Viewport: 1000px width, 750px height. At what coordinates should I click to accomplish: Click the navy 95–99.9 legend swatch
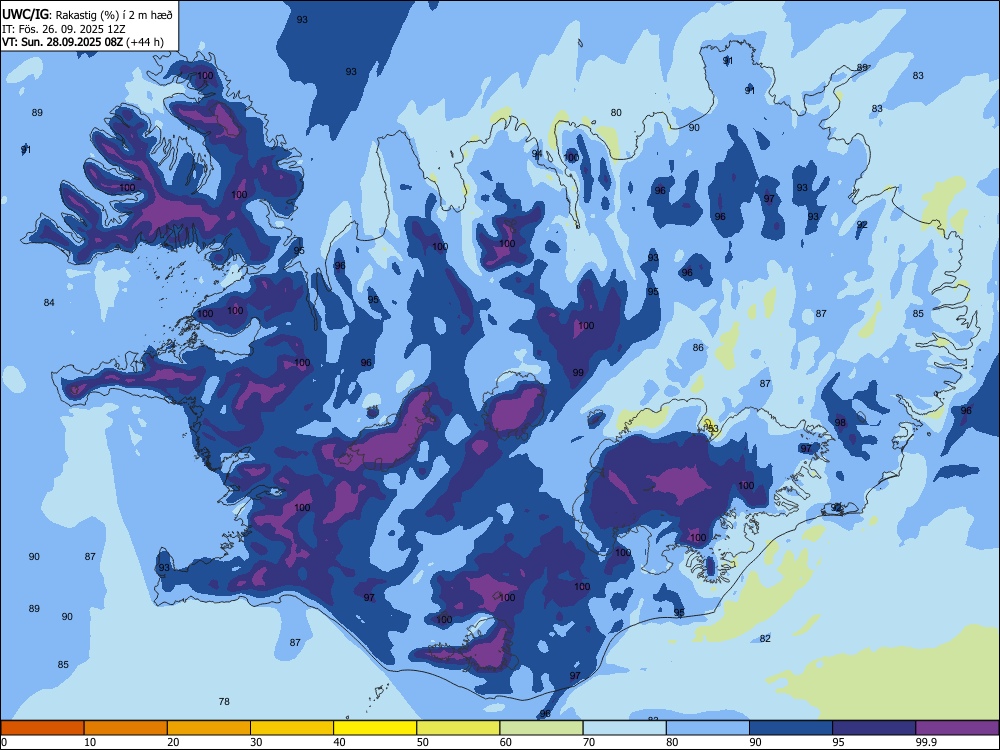point(874,728)
